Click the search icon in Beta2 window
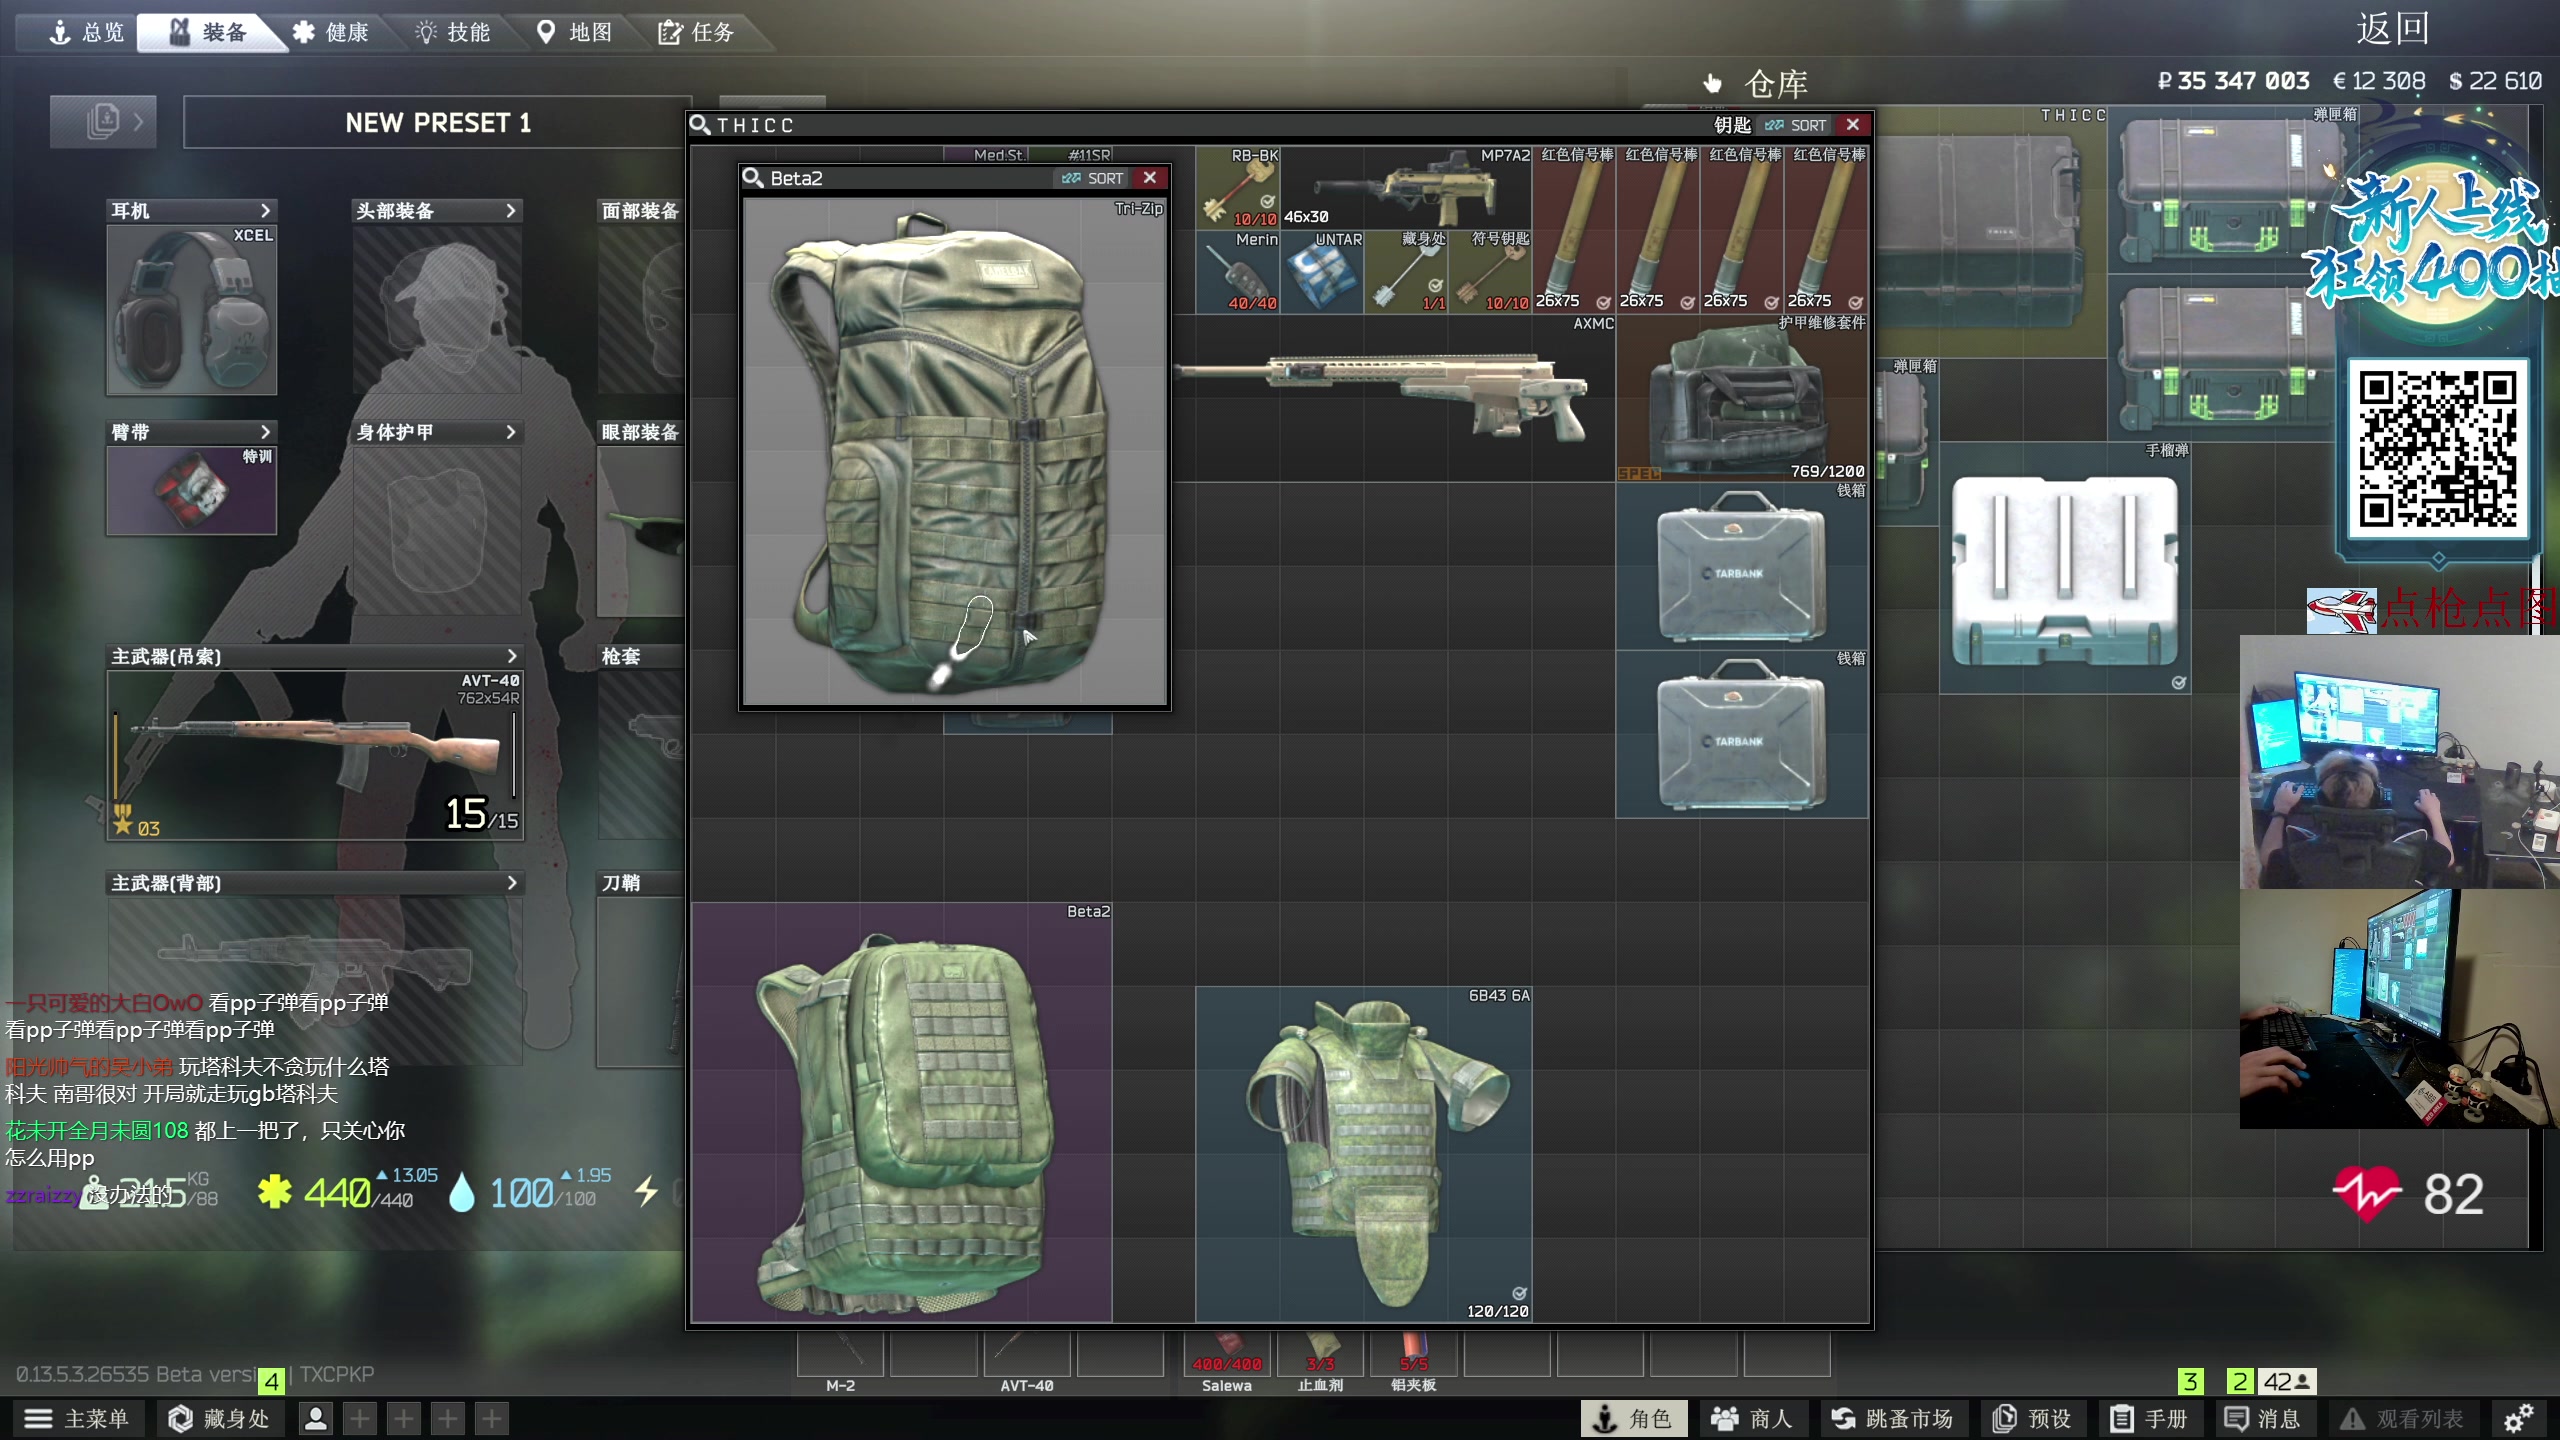The height and width of the screenshot is (1440, 2560). (x=752, y=178)
